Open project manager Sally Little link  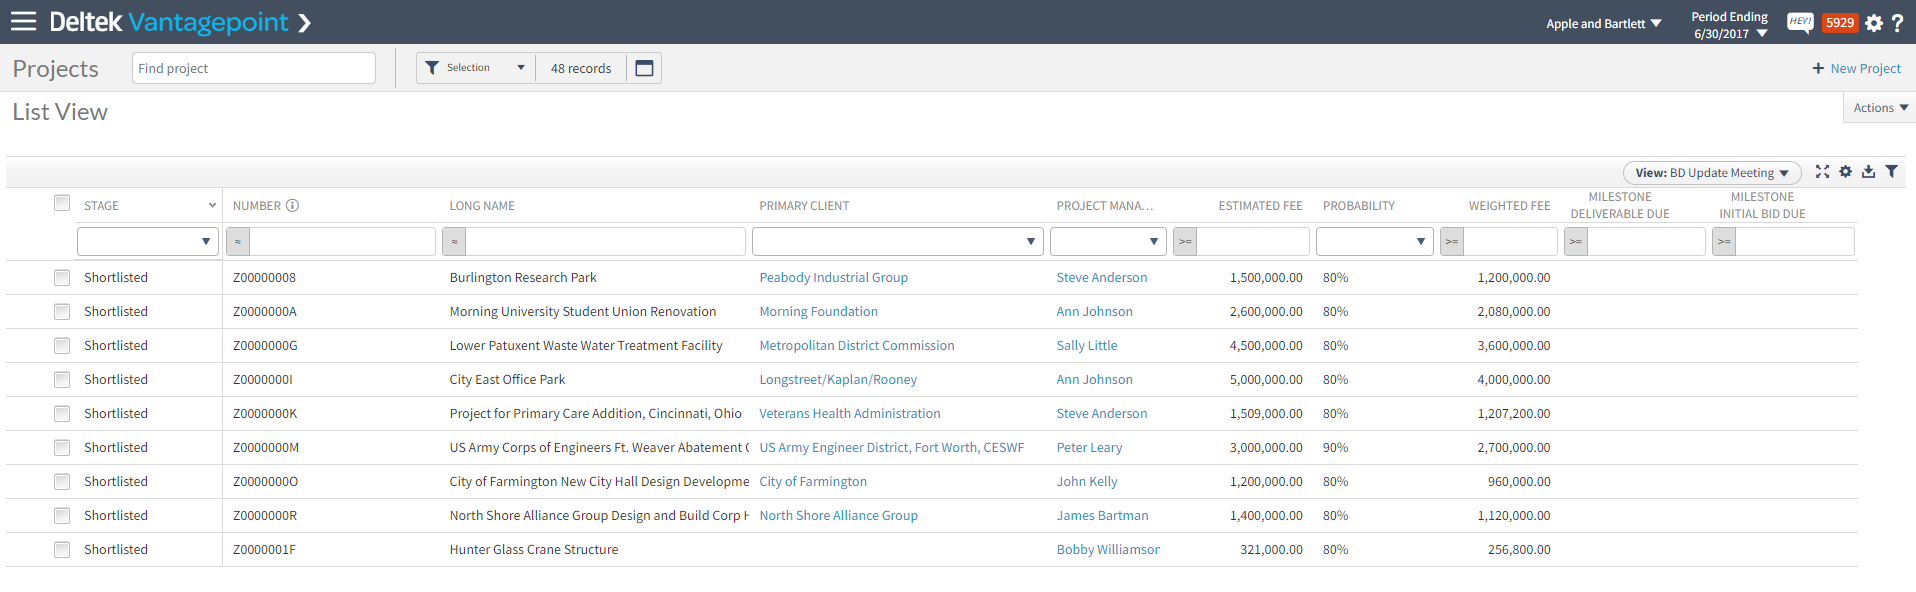(1087, 345)
